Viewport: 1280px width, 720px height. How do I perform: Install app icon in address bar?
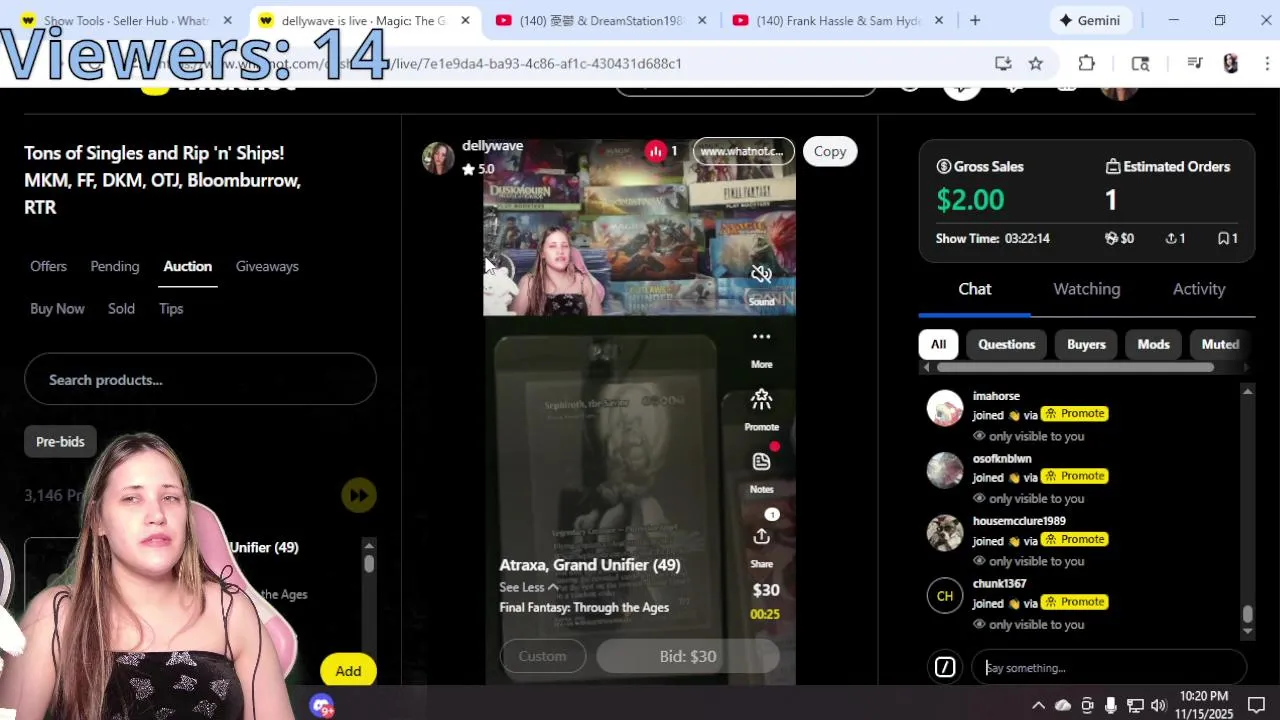pos(1003,63)
